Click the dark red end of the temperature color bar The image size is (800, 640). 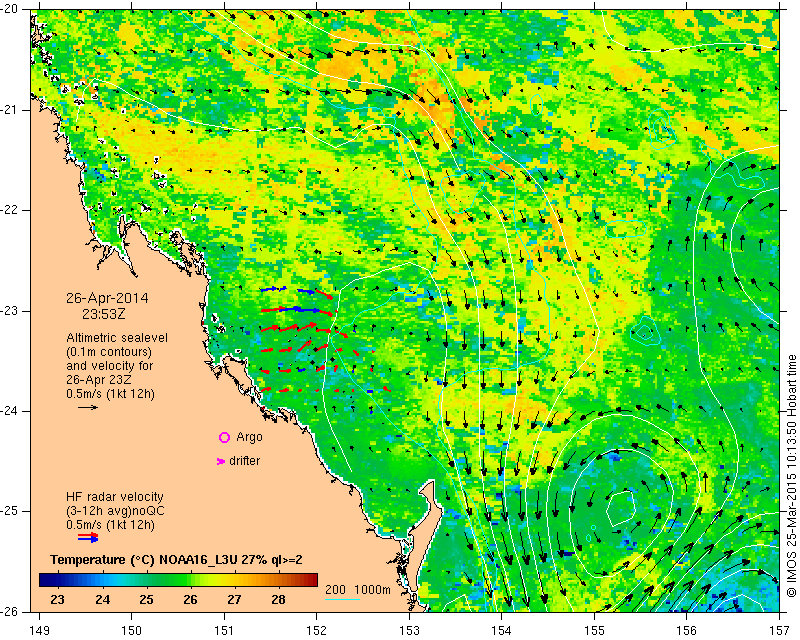click(x=312, y=580)
